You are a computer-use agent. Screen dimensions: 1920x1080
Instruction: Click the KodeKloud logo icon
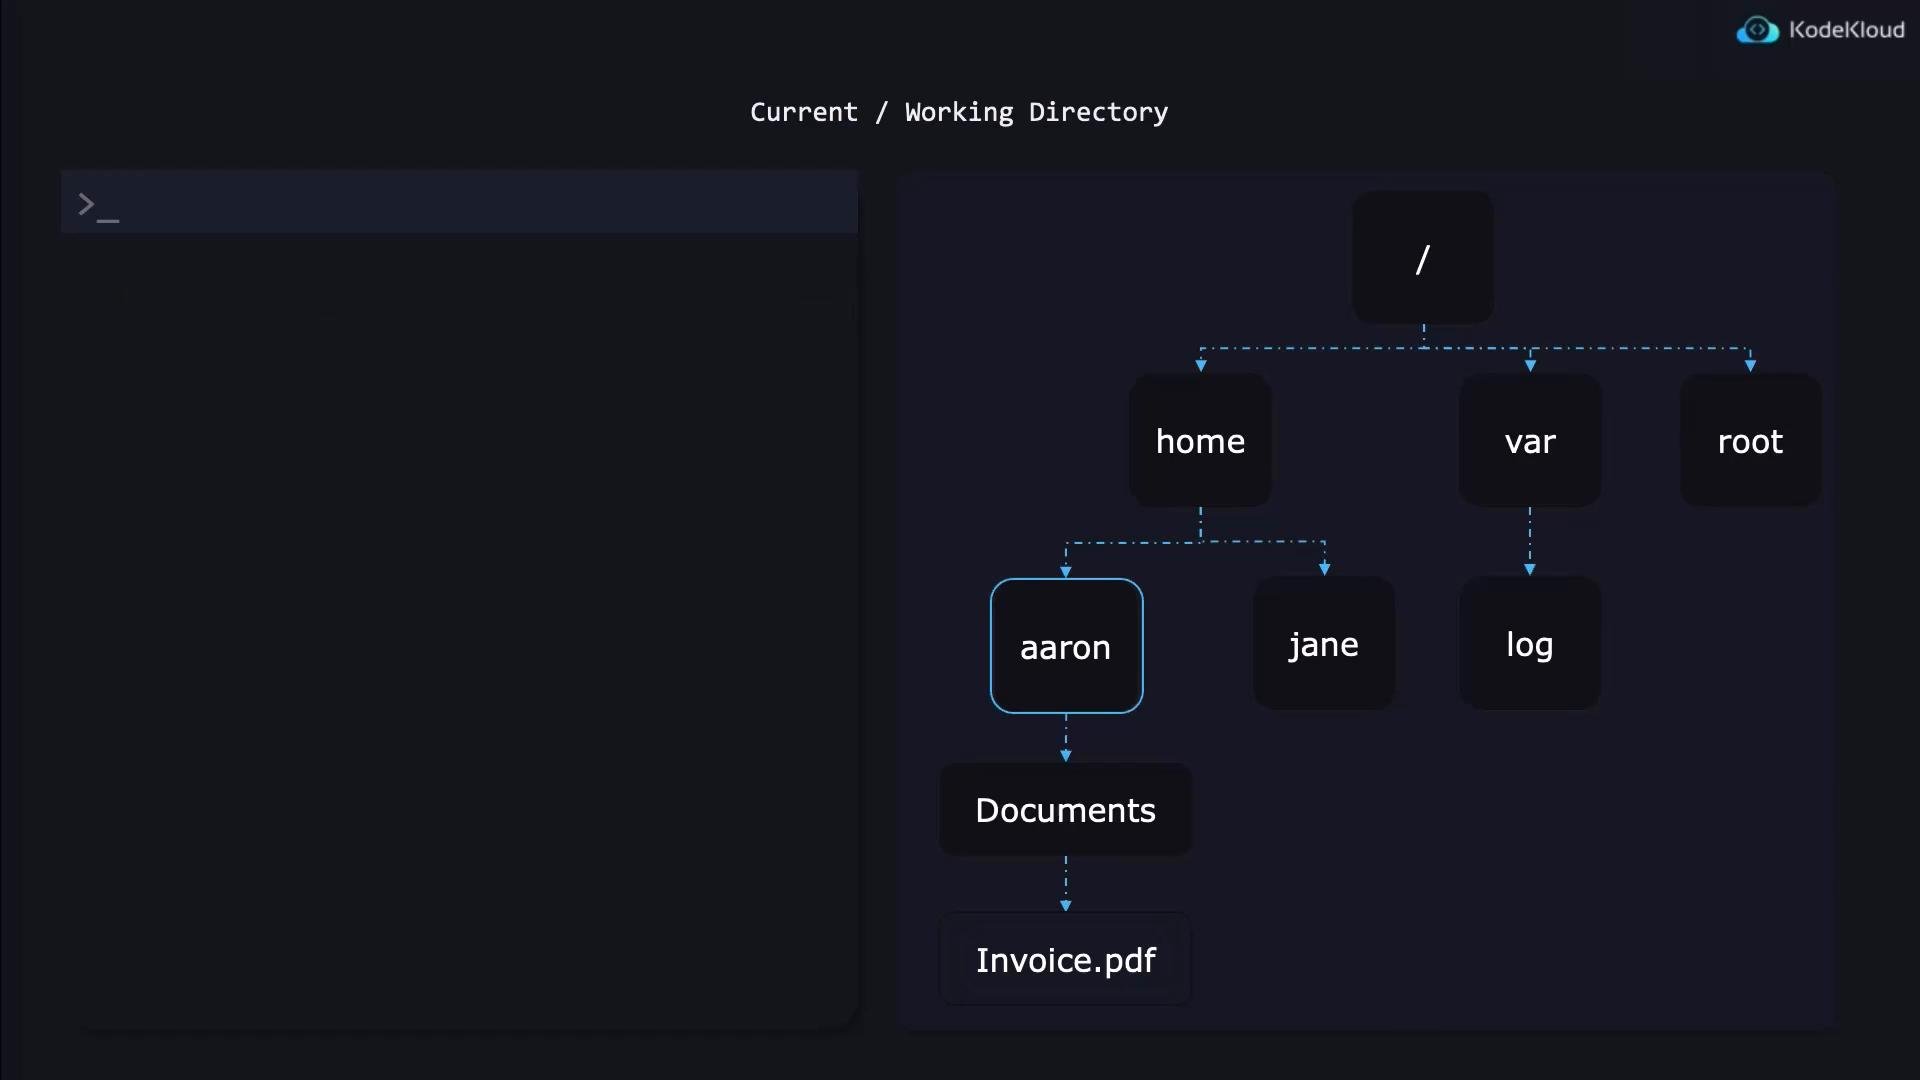click(1757, 30)
